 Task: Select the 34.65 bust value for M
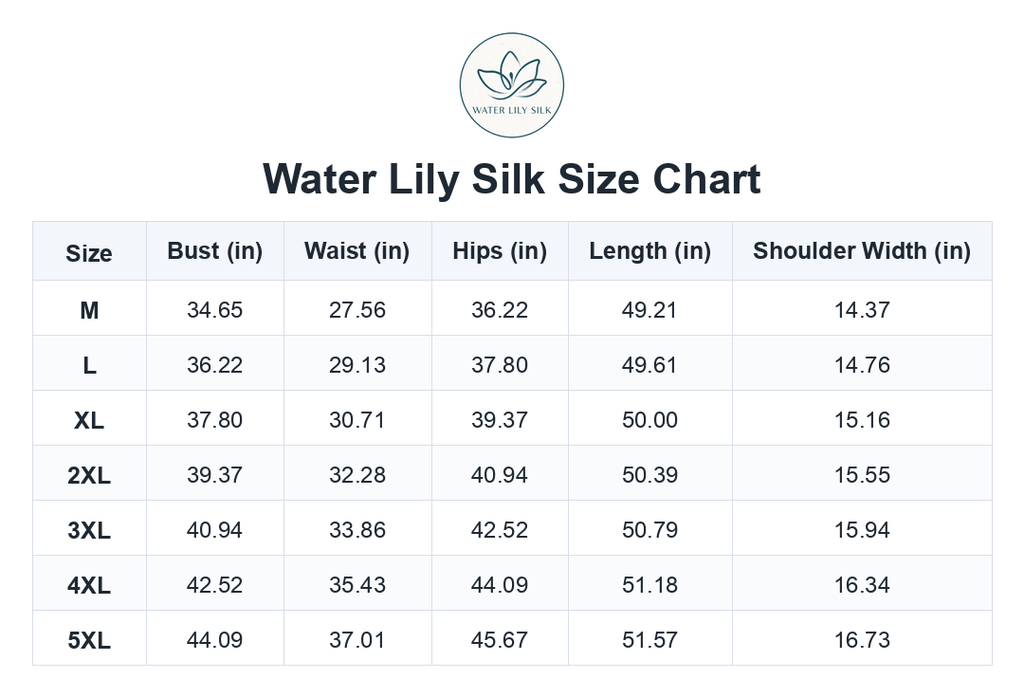pos(215,310)
